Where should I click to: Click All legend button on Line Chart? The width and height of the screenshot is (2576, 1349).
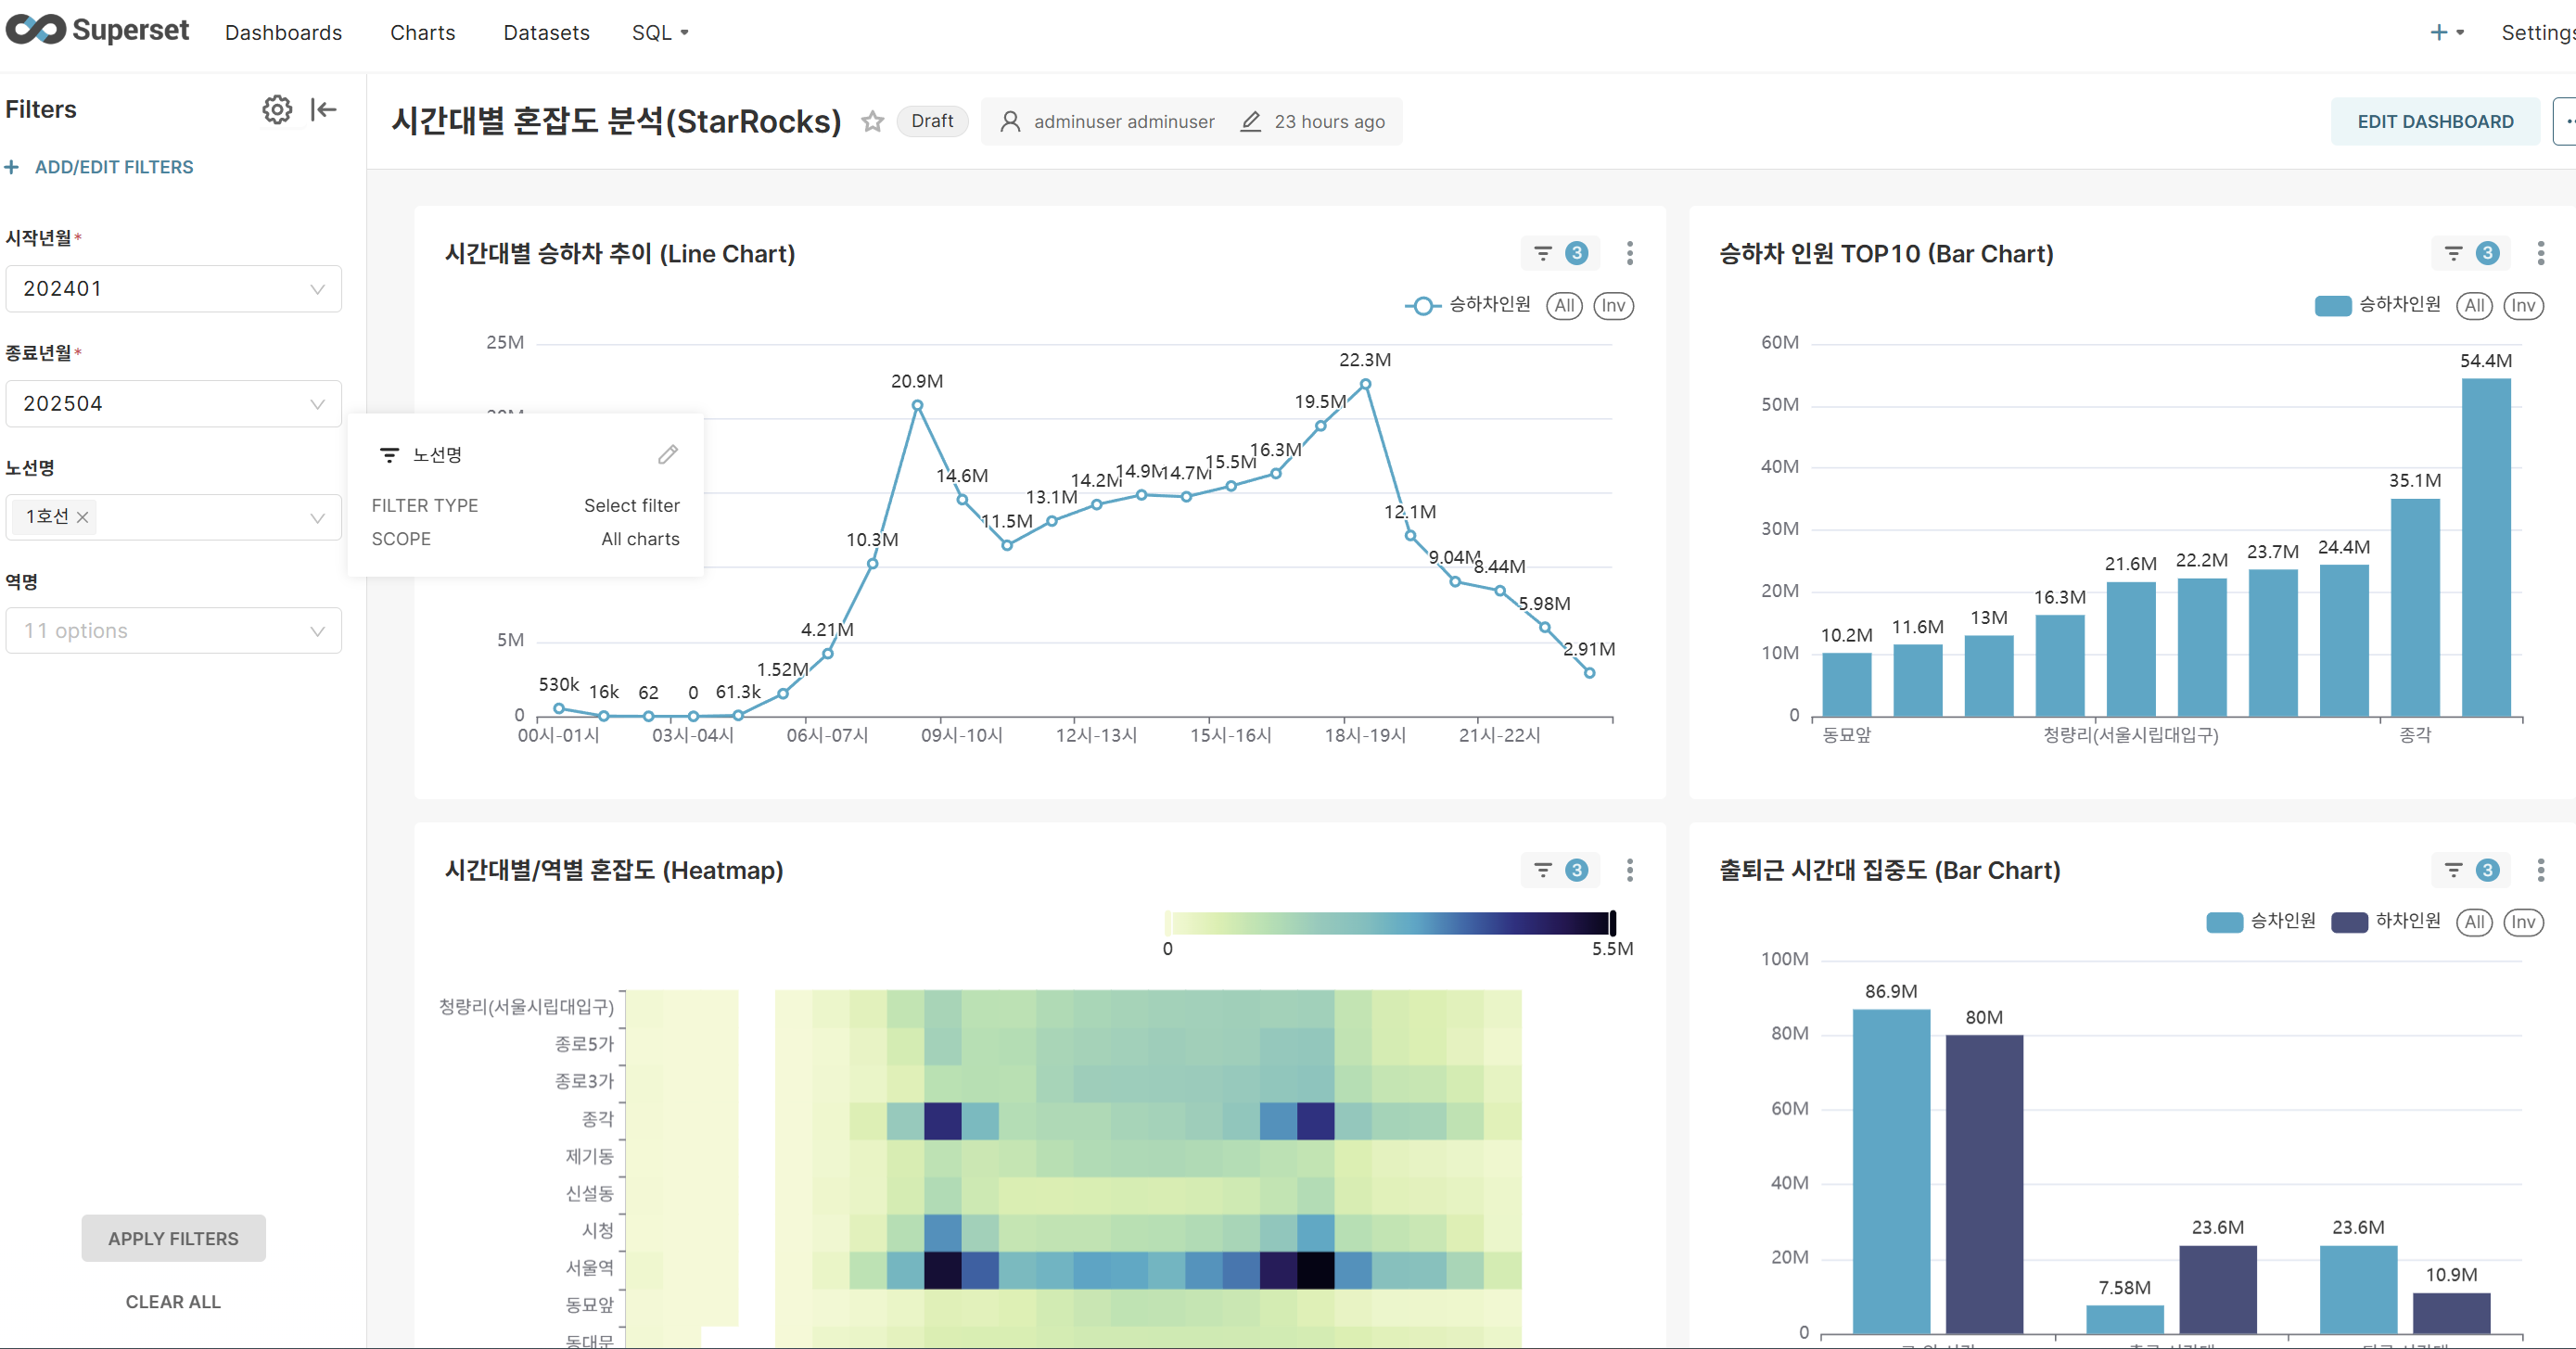tap(1563, 306)
